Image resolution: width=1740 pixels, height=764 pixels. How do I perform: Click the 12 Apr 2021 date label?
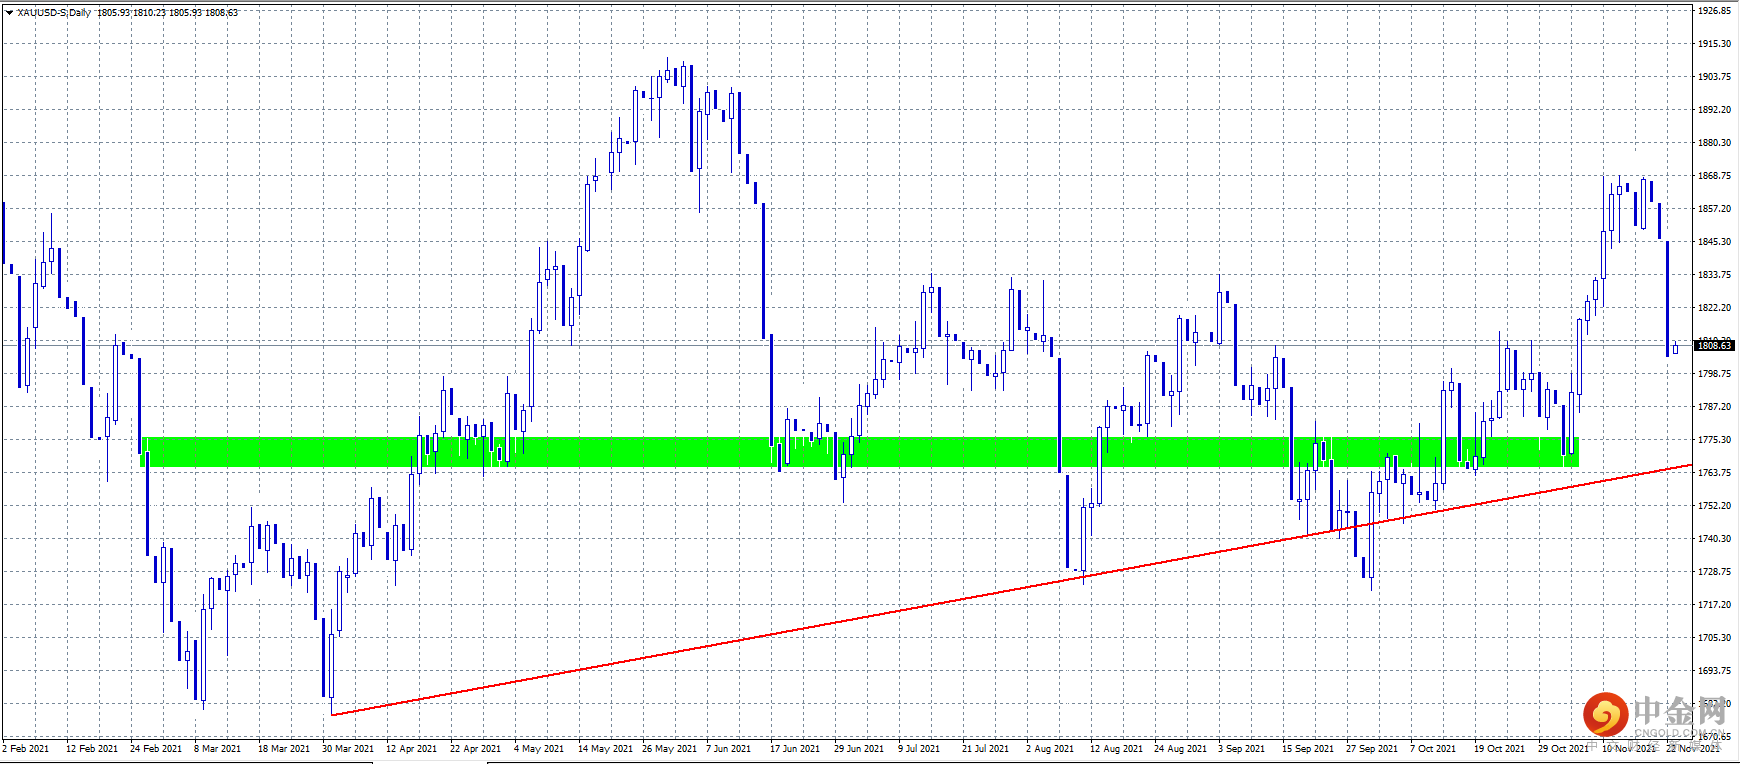click(x=412, y=749)
